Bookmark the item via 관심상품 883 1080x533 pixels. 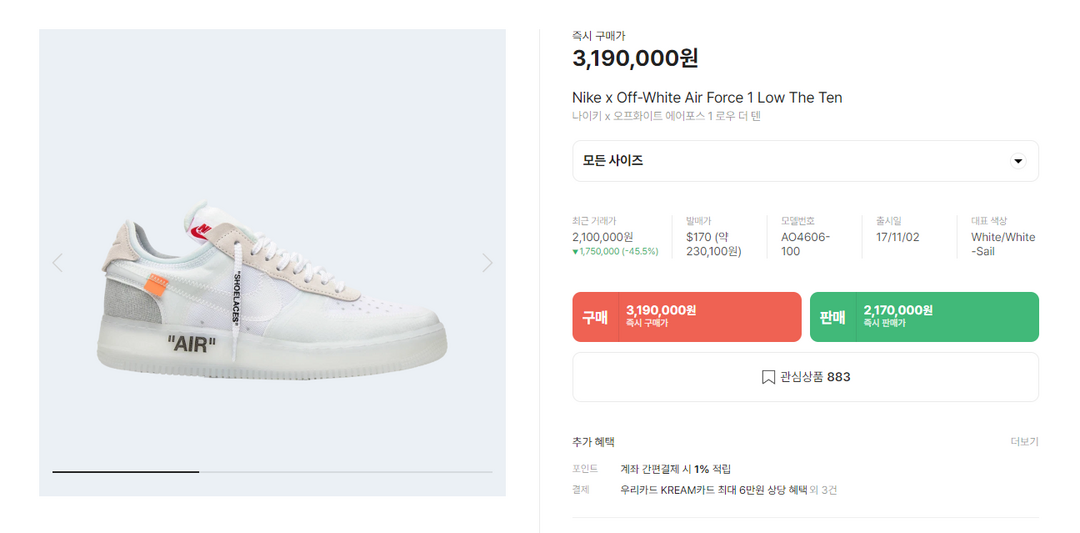[x=805, y=377]
